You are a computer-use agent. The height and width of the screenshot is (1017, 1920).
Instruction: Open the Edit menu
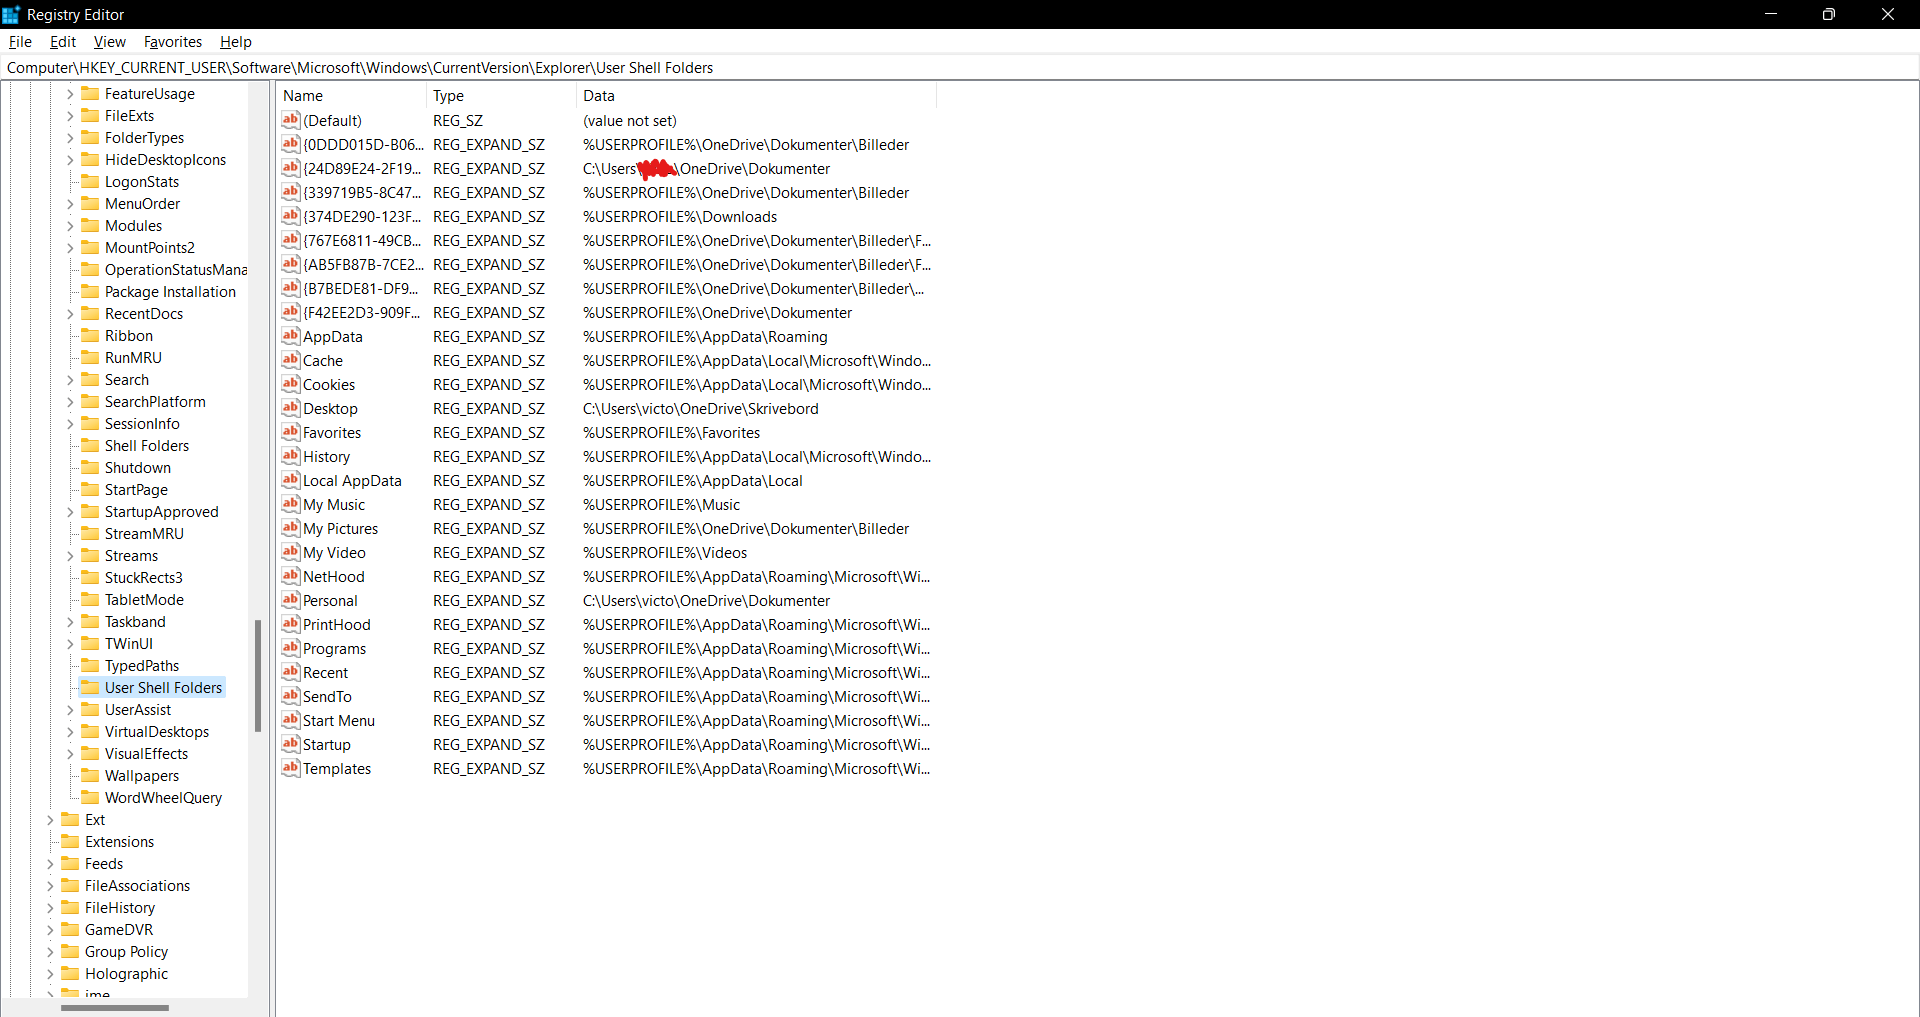click(x=62, y=41)
